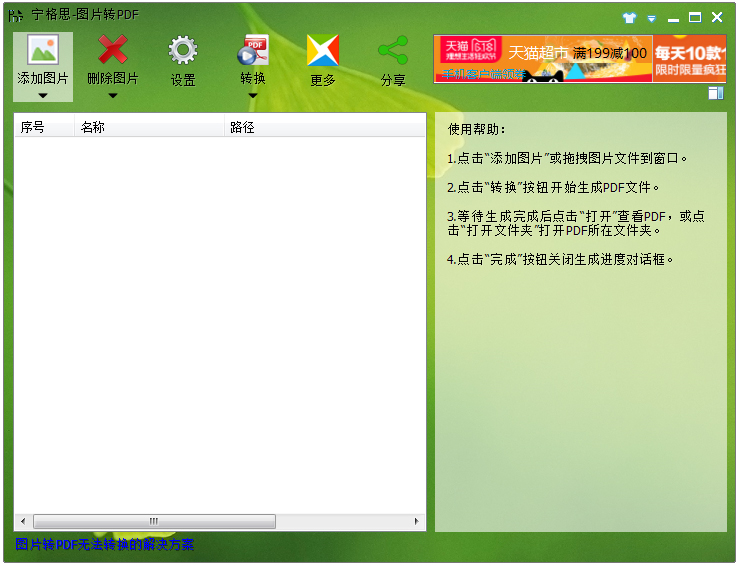Click the scrollbar right arrow
This screenshot has width=738, height=566.
tap(417, 521)
